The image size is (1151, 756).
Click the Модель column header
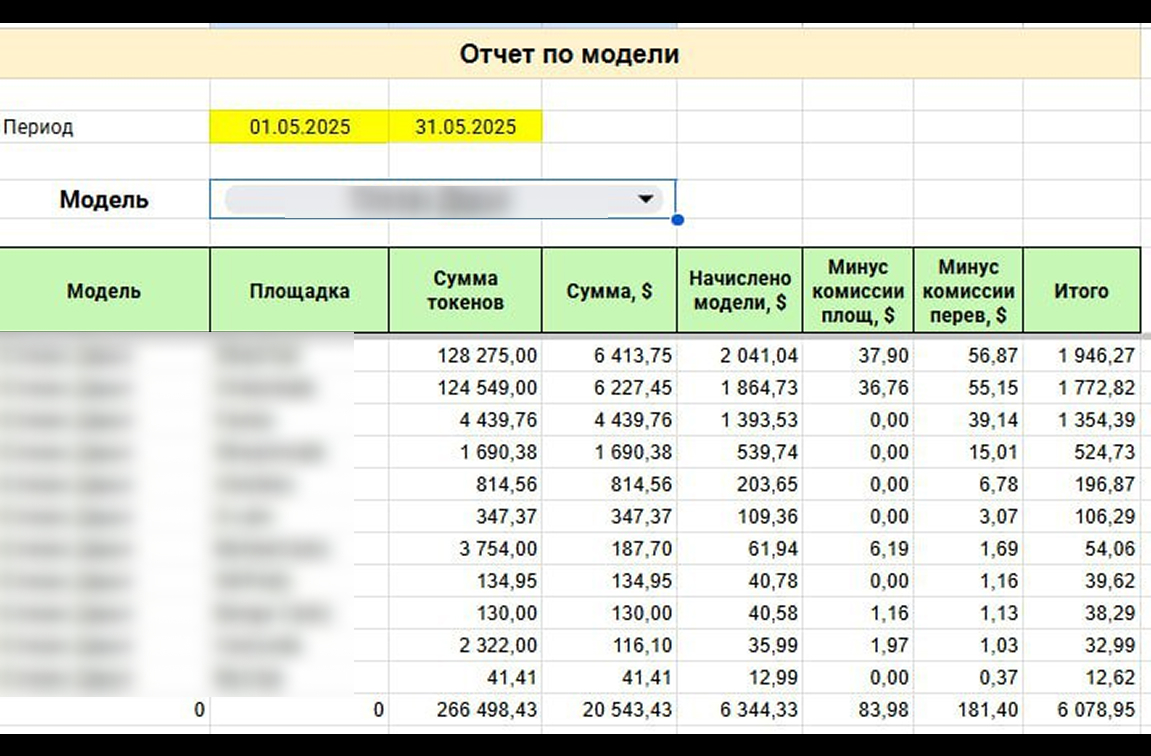[104, 291]
